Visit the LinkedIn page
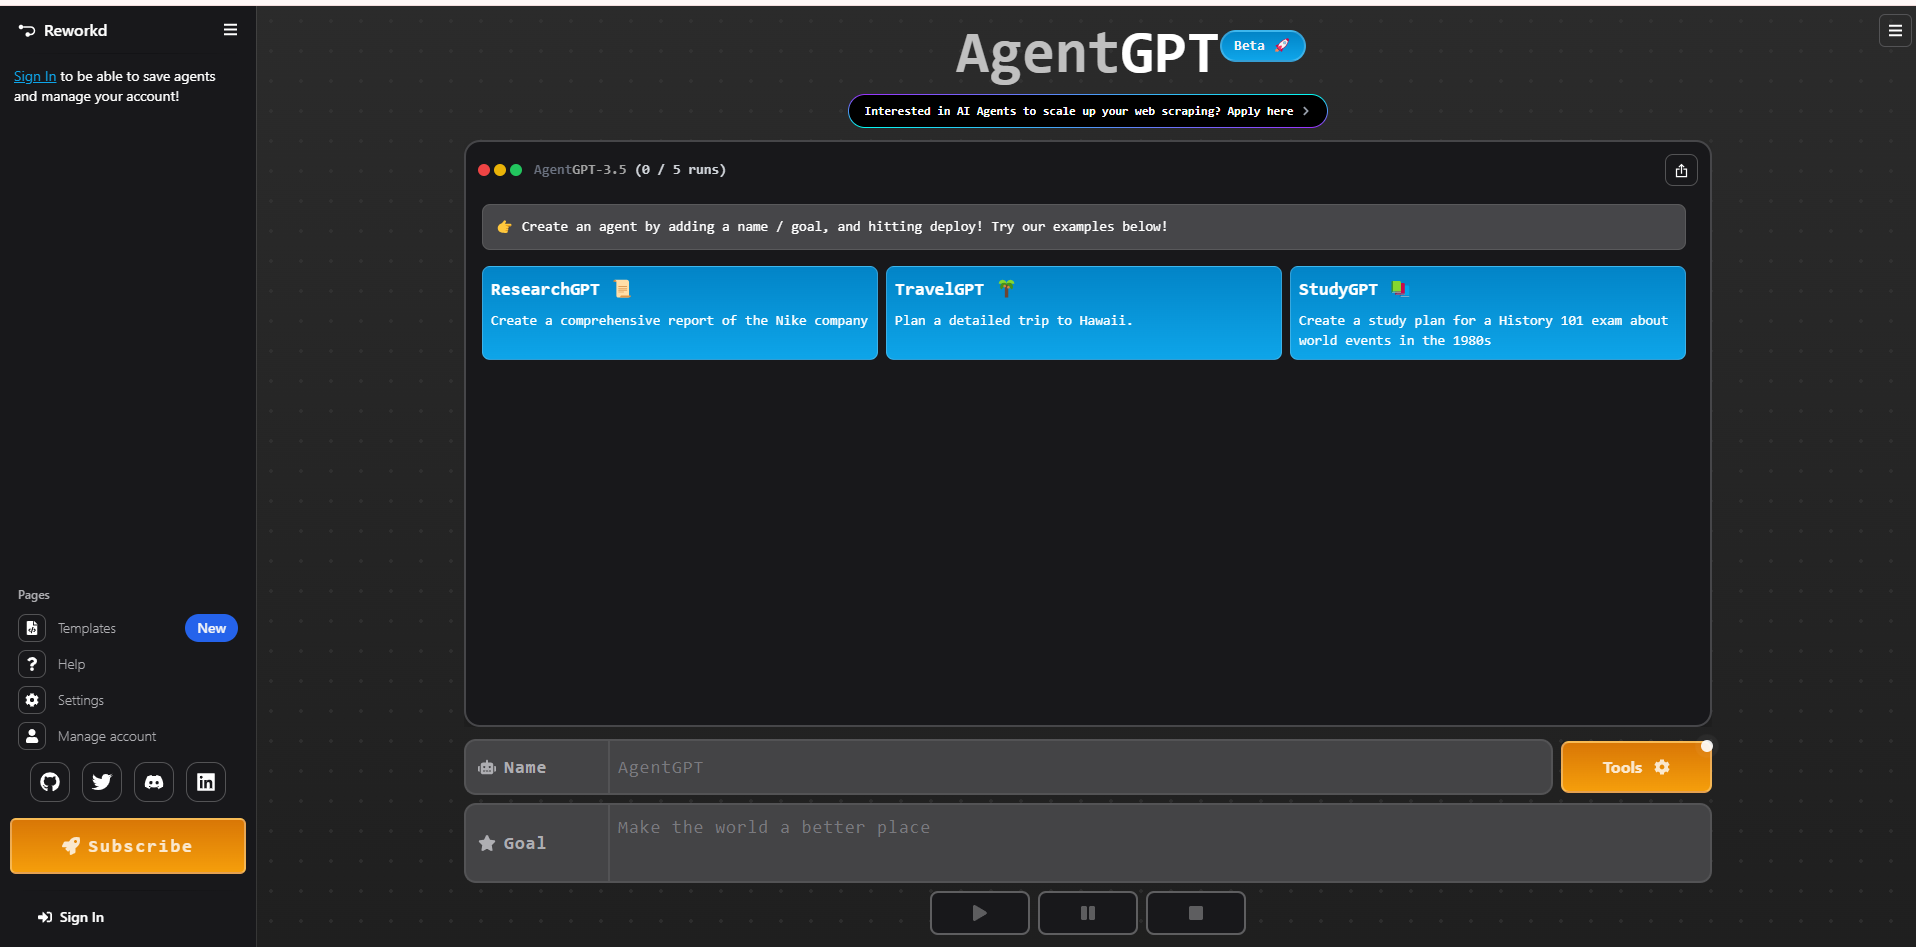The height and width of the screenshot is (947, 1916). [205, 782]
